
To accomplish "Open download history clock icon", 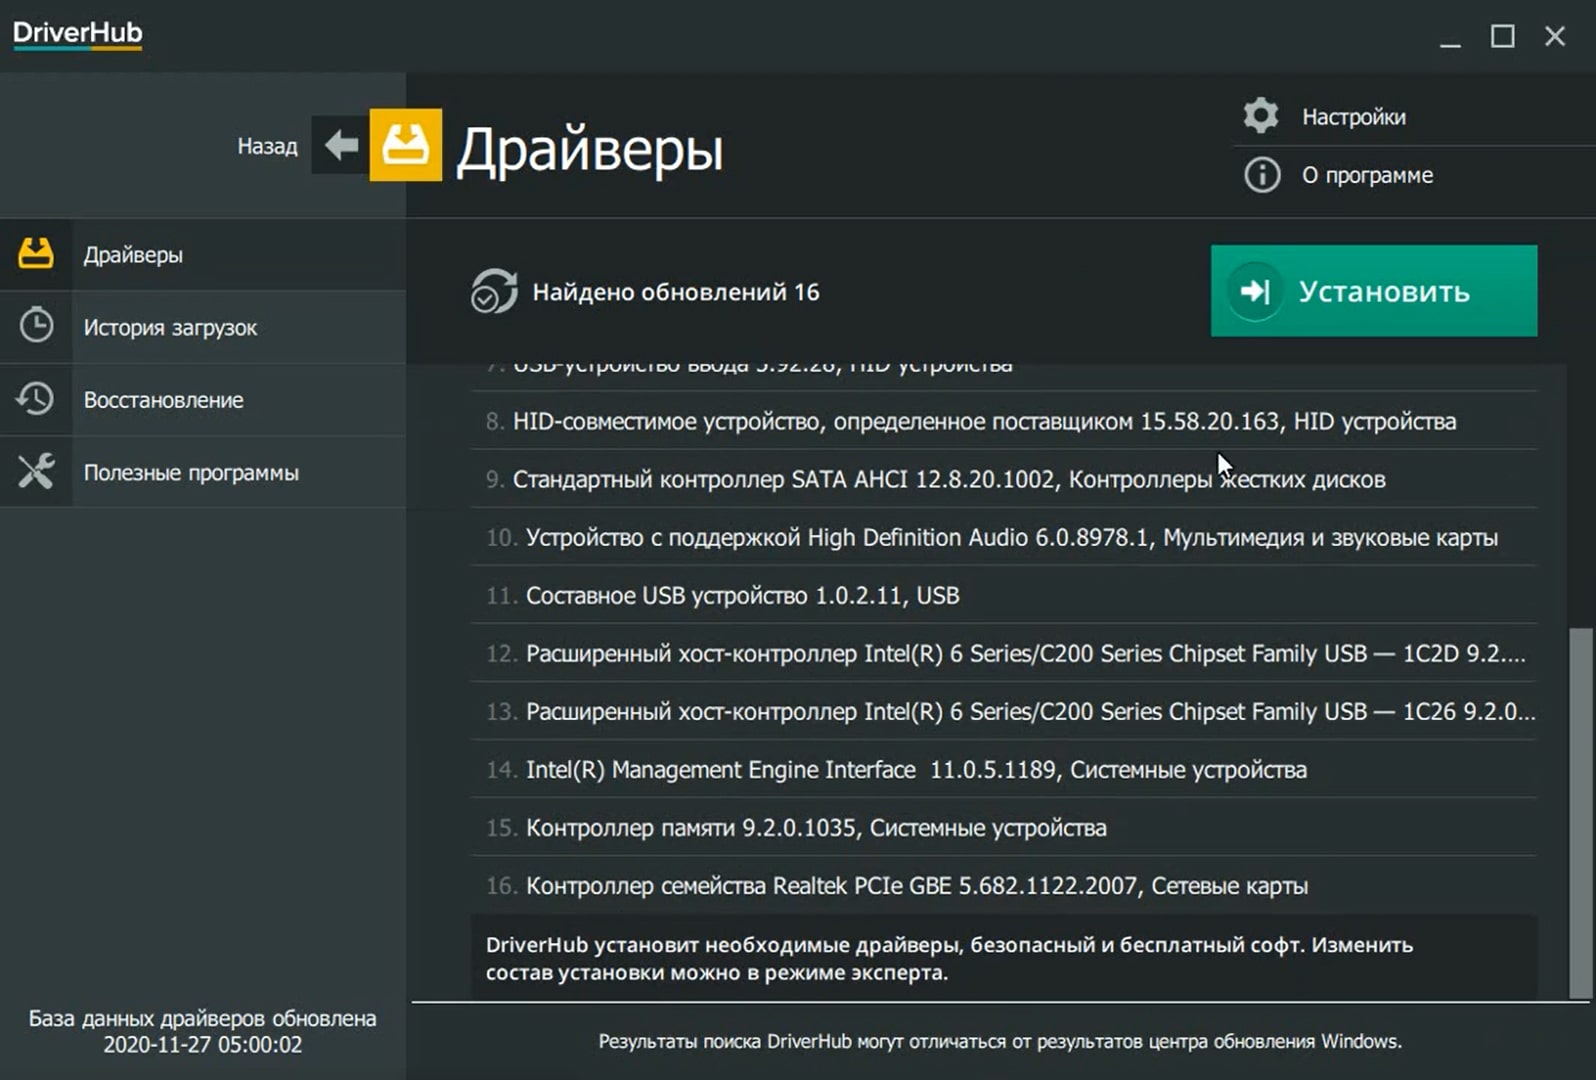I will 36,326.
